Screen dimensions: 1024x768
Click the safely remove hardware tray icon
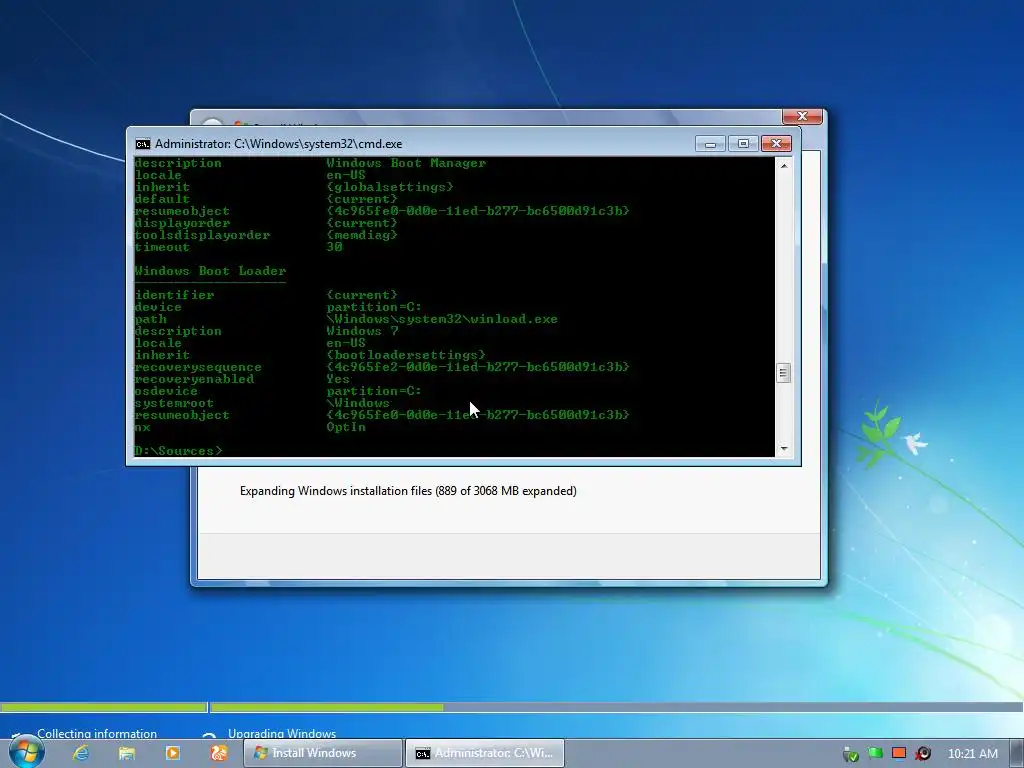click(x=850, y=754)
